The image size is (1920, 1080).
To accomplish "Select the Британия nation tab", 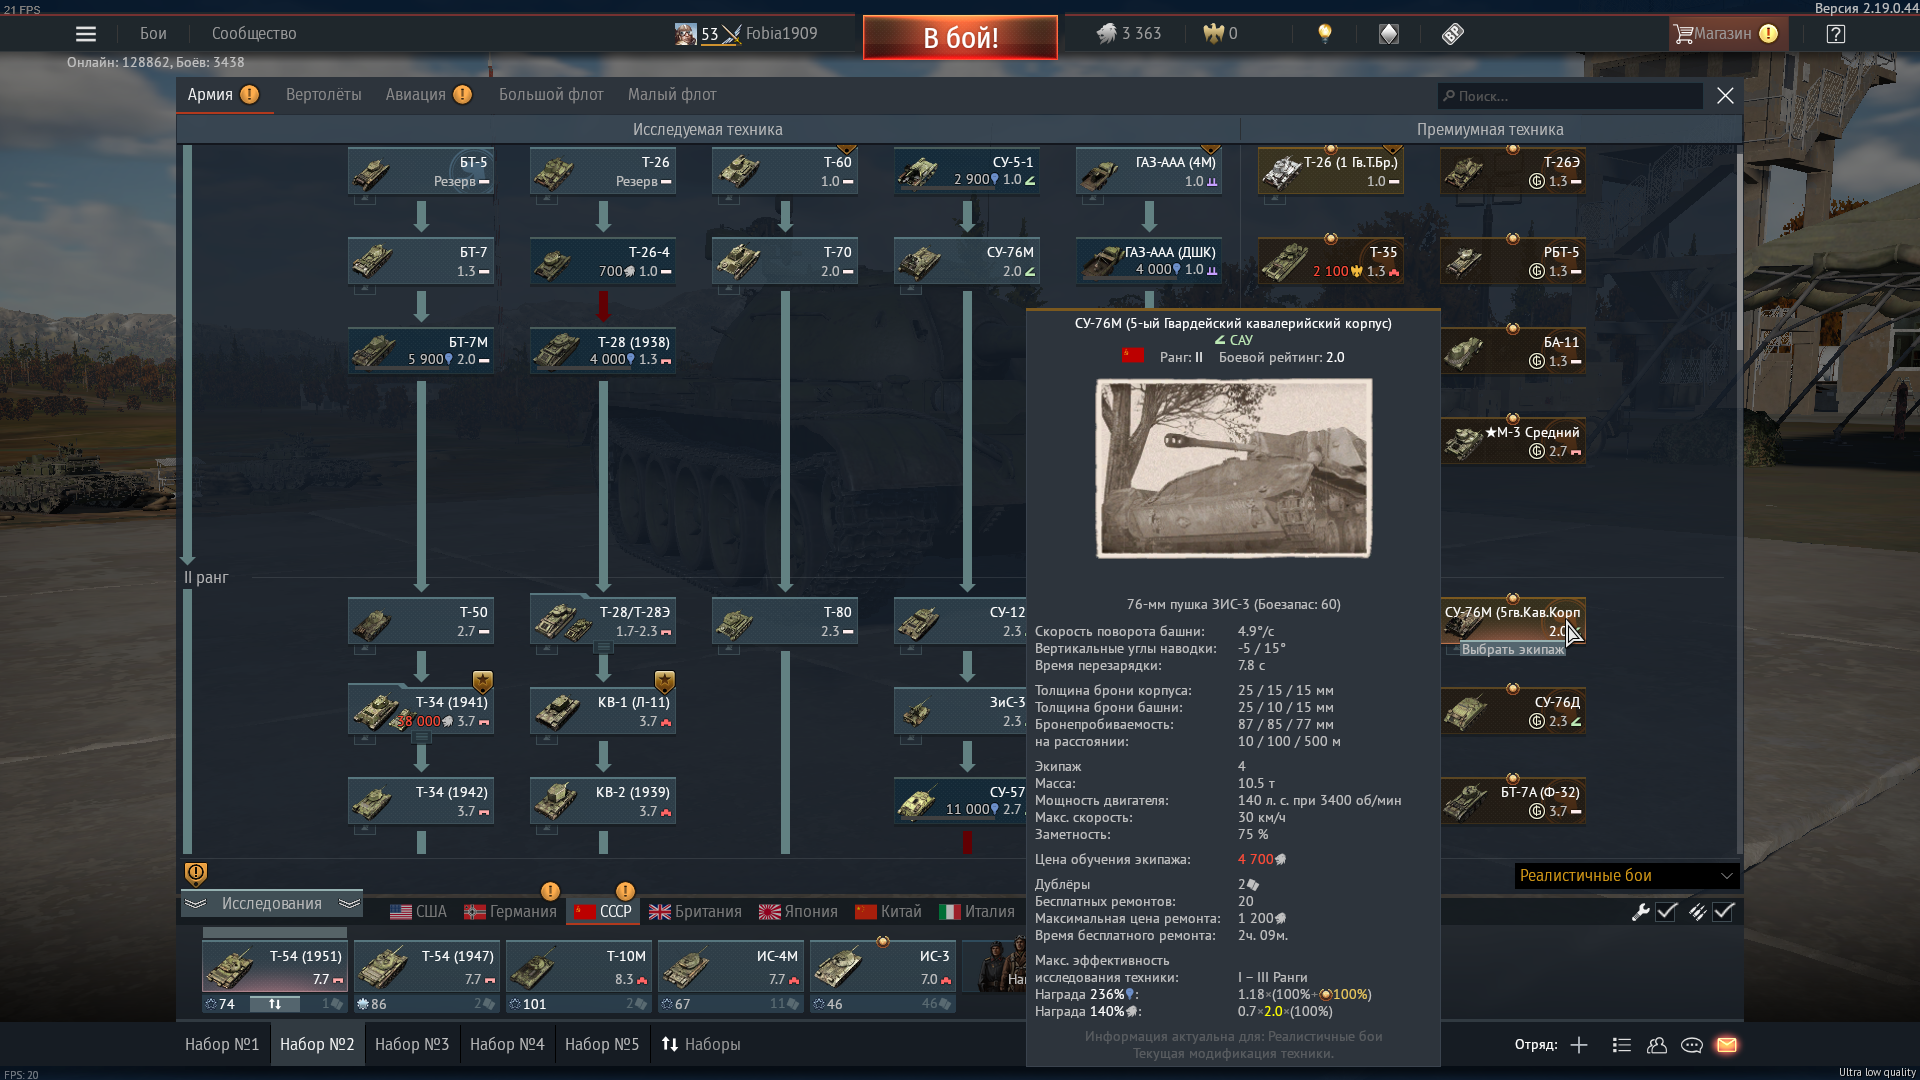I will [695, 912].
